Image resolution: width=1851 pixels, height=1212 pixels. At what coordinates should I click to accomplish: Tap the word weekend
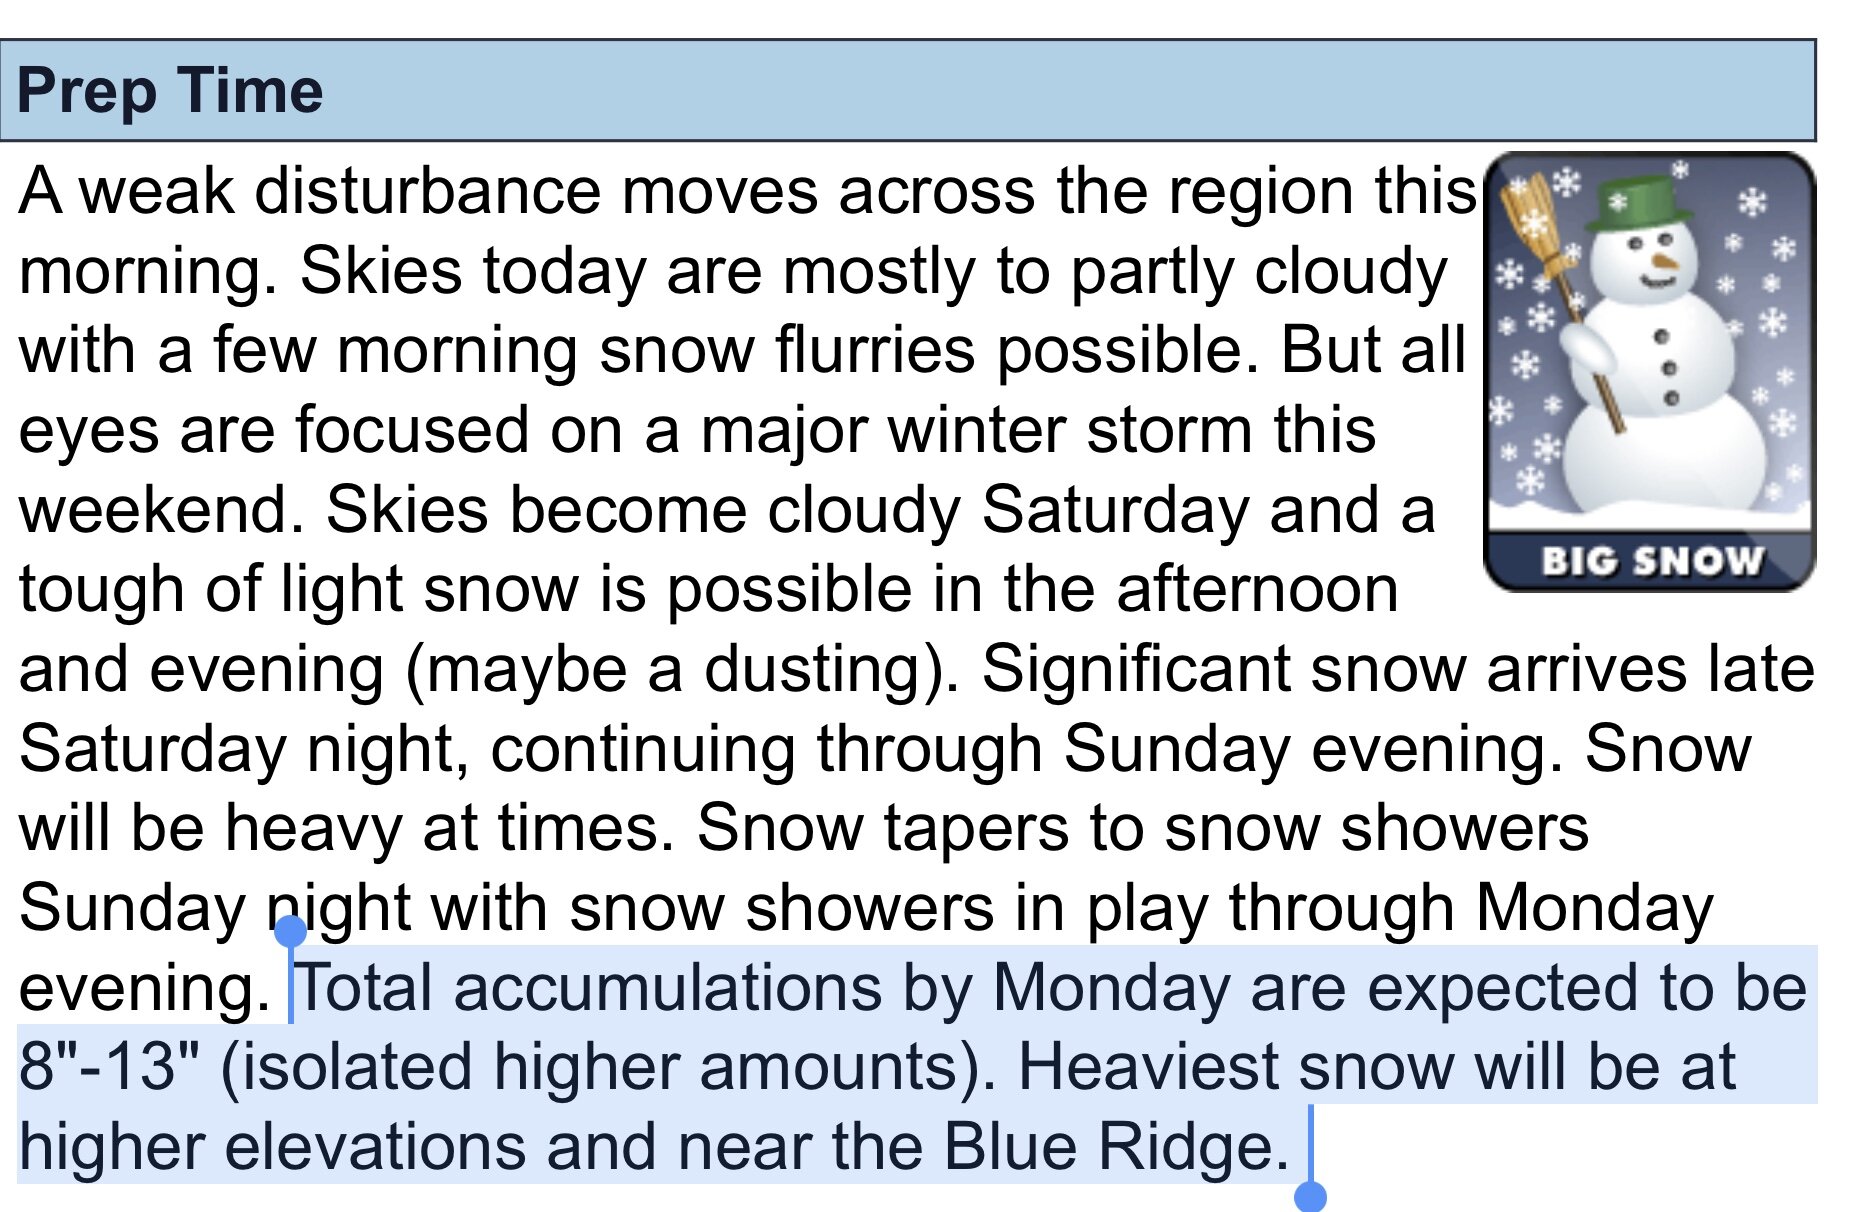point(162,510)
